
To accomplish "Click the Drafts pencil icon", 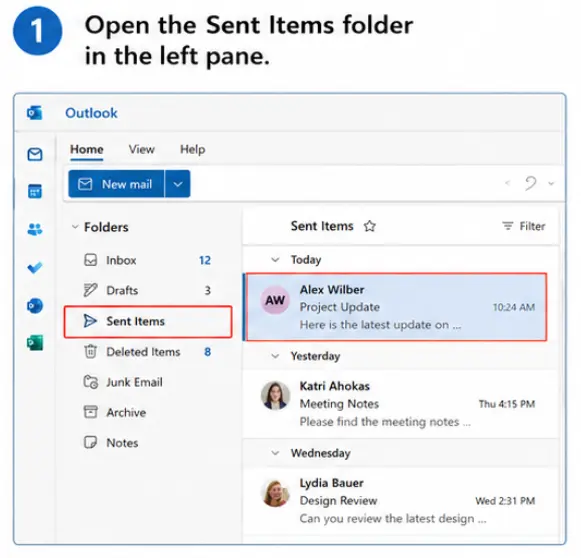I will coord(90,290).
